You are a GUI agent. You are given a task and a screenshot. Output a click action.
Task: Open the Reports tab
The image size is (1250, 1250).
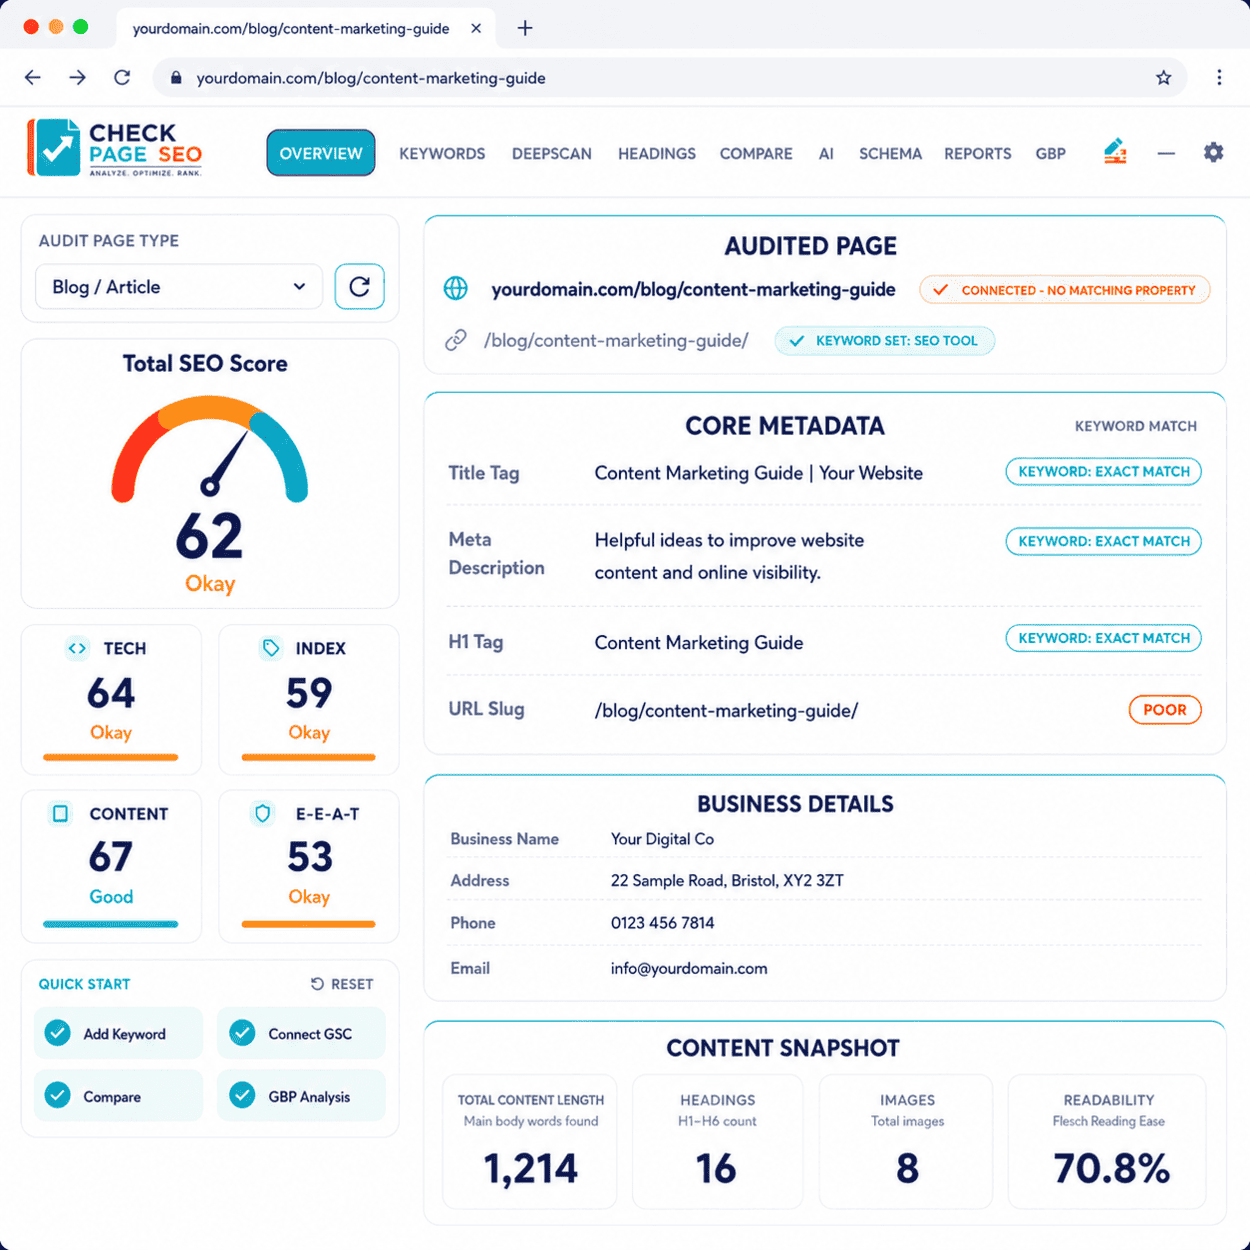pyautogui.click(x=978, y=153)
